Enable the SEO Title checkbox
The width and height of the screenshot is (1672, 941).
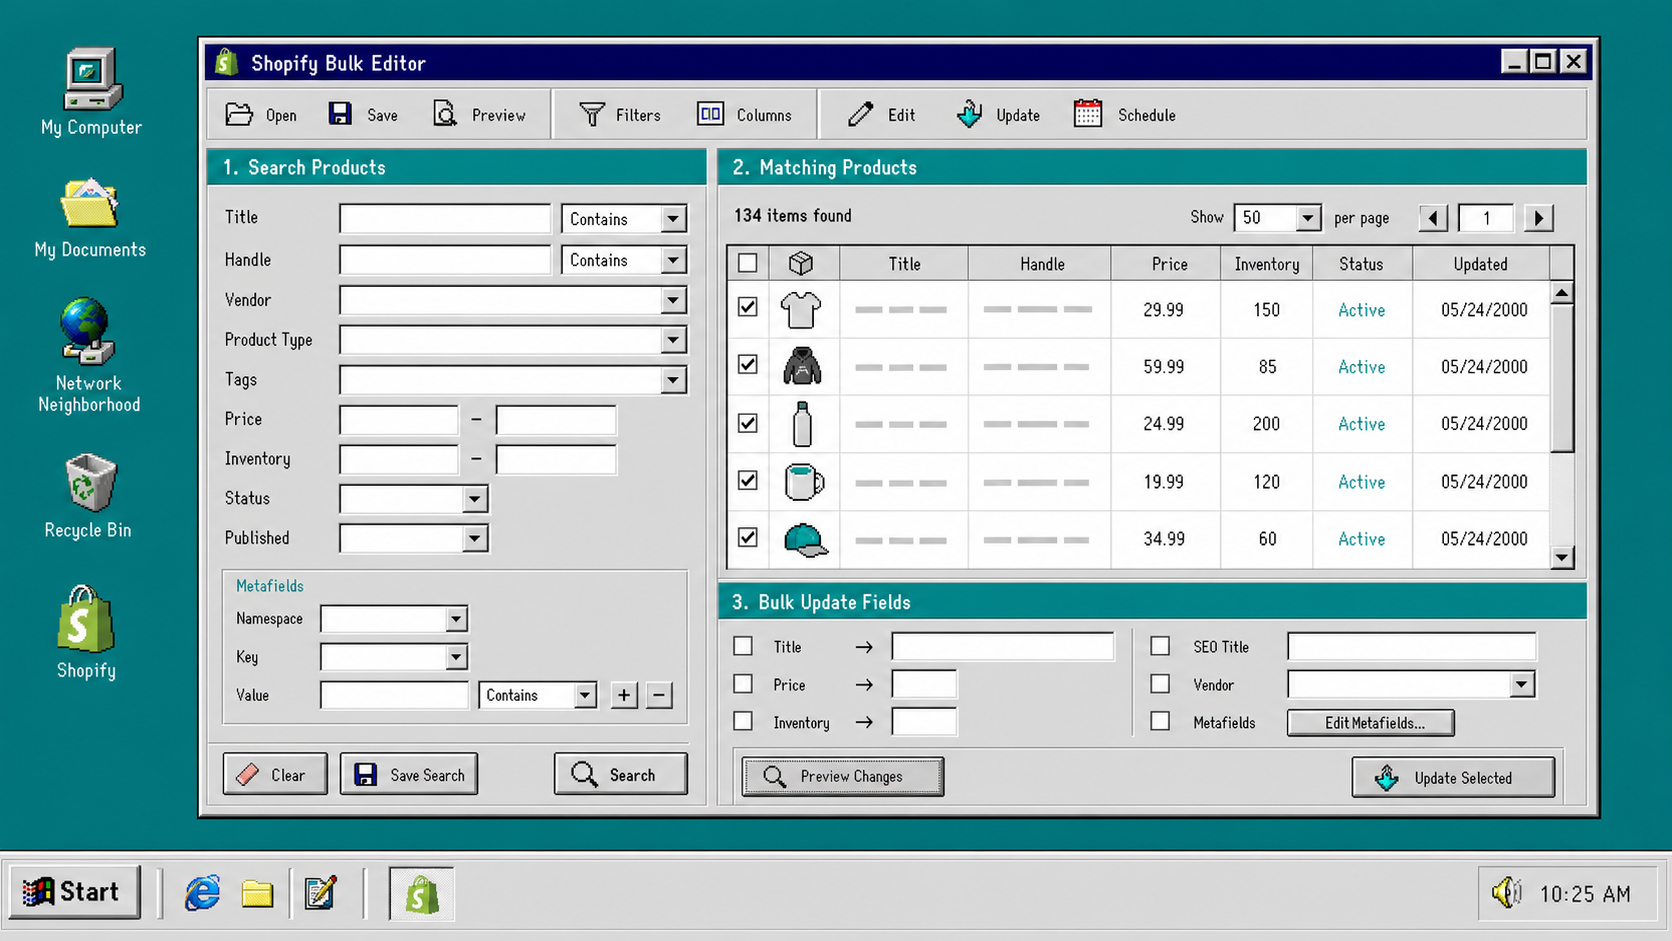[x=1160, y=646]
